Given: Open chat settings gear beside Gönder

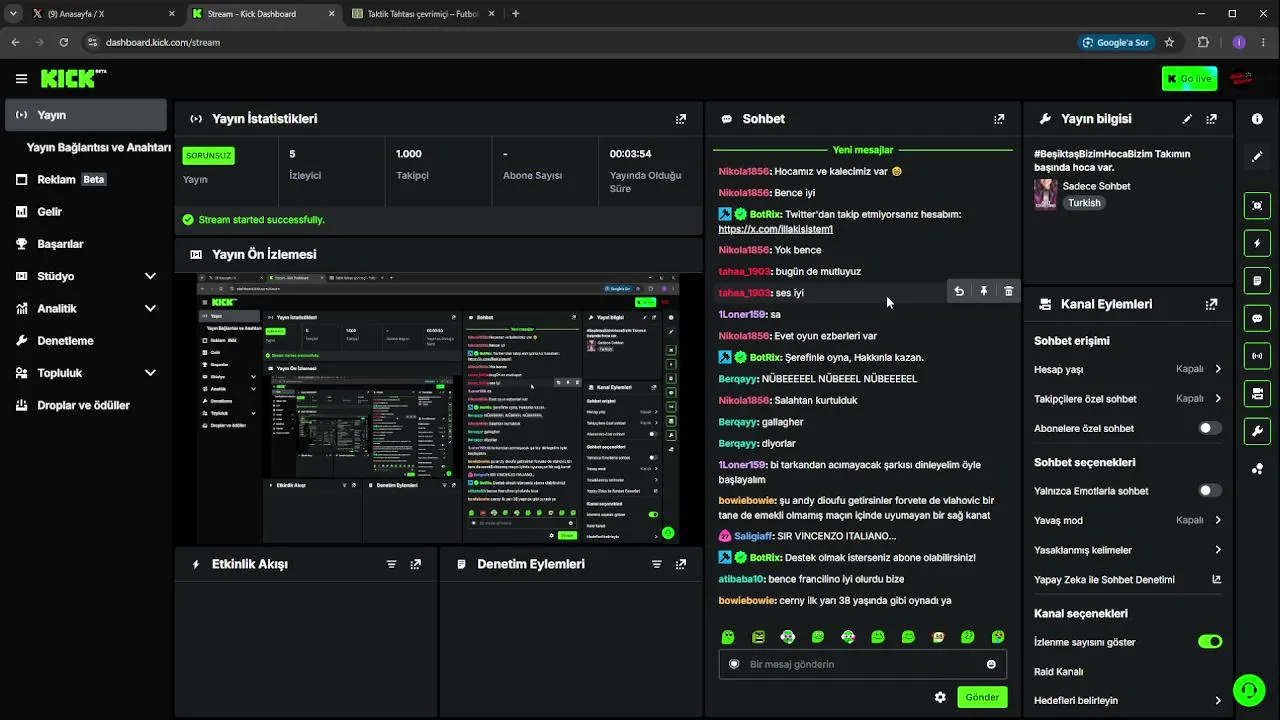Looking at the screenshot, I should coord(940,697).
